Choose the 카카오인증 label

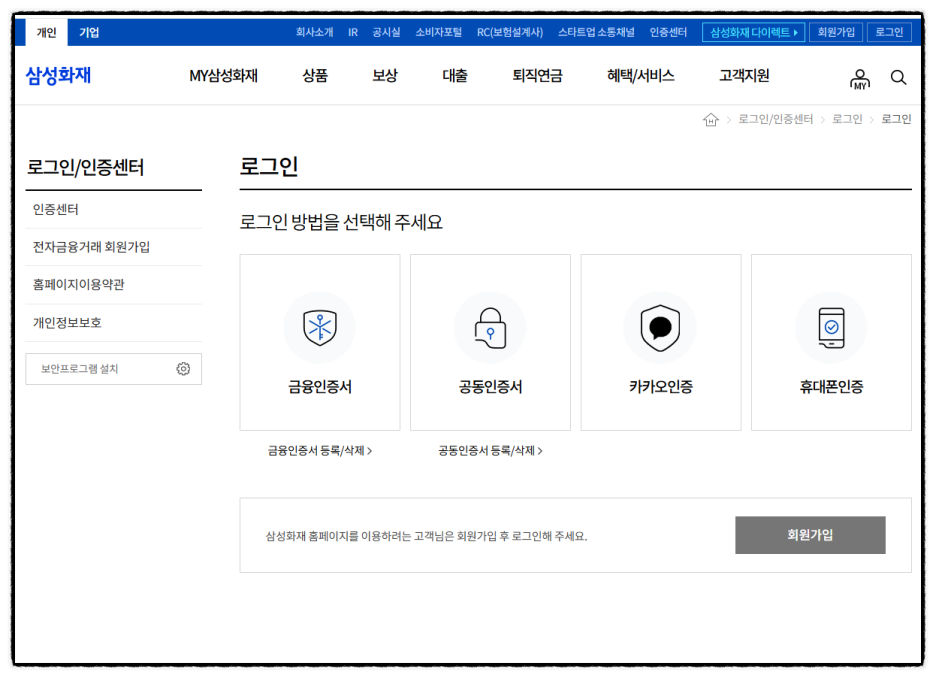click(660, 387)
